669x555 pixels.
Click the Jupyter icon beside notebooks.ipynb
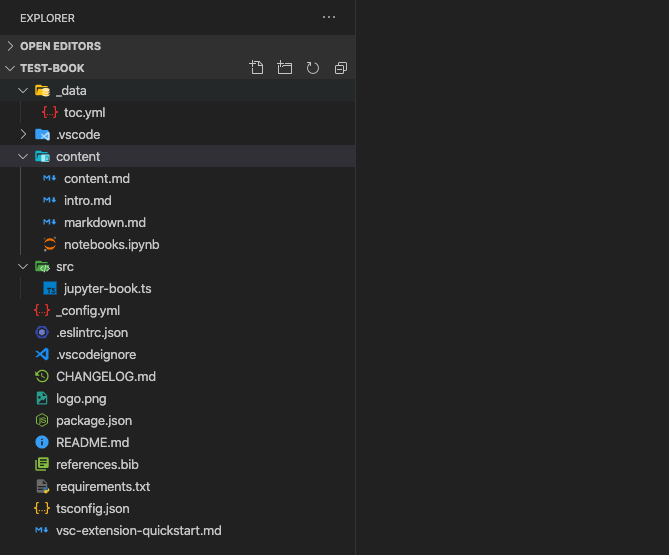coord(49,244)
